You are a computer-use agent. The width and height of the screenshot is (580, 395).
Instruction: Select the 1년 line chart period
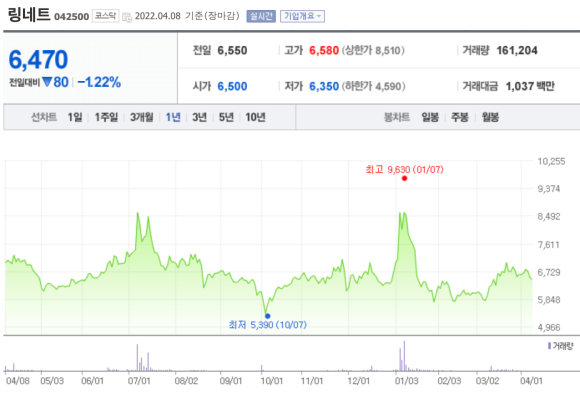point(173,117)
